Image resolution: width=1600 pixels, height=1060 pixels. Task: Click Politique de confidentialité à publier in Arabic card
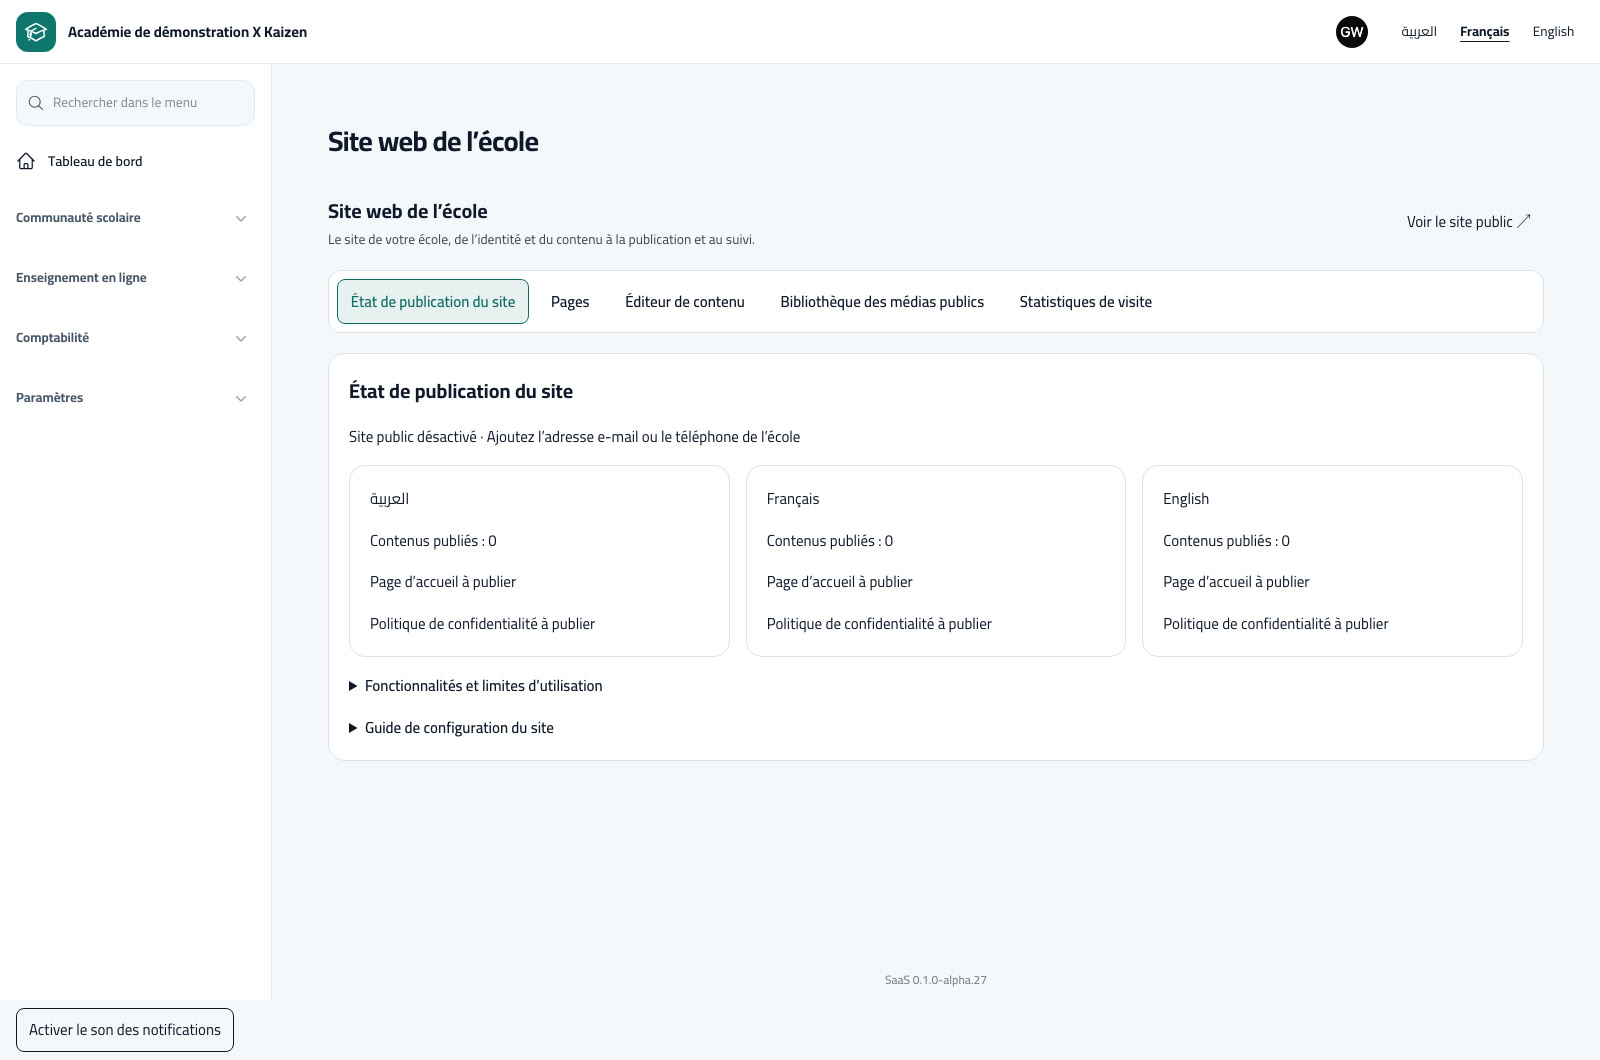click(482, 624)
